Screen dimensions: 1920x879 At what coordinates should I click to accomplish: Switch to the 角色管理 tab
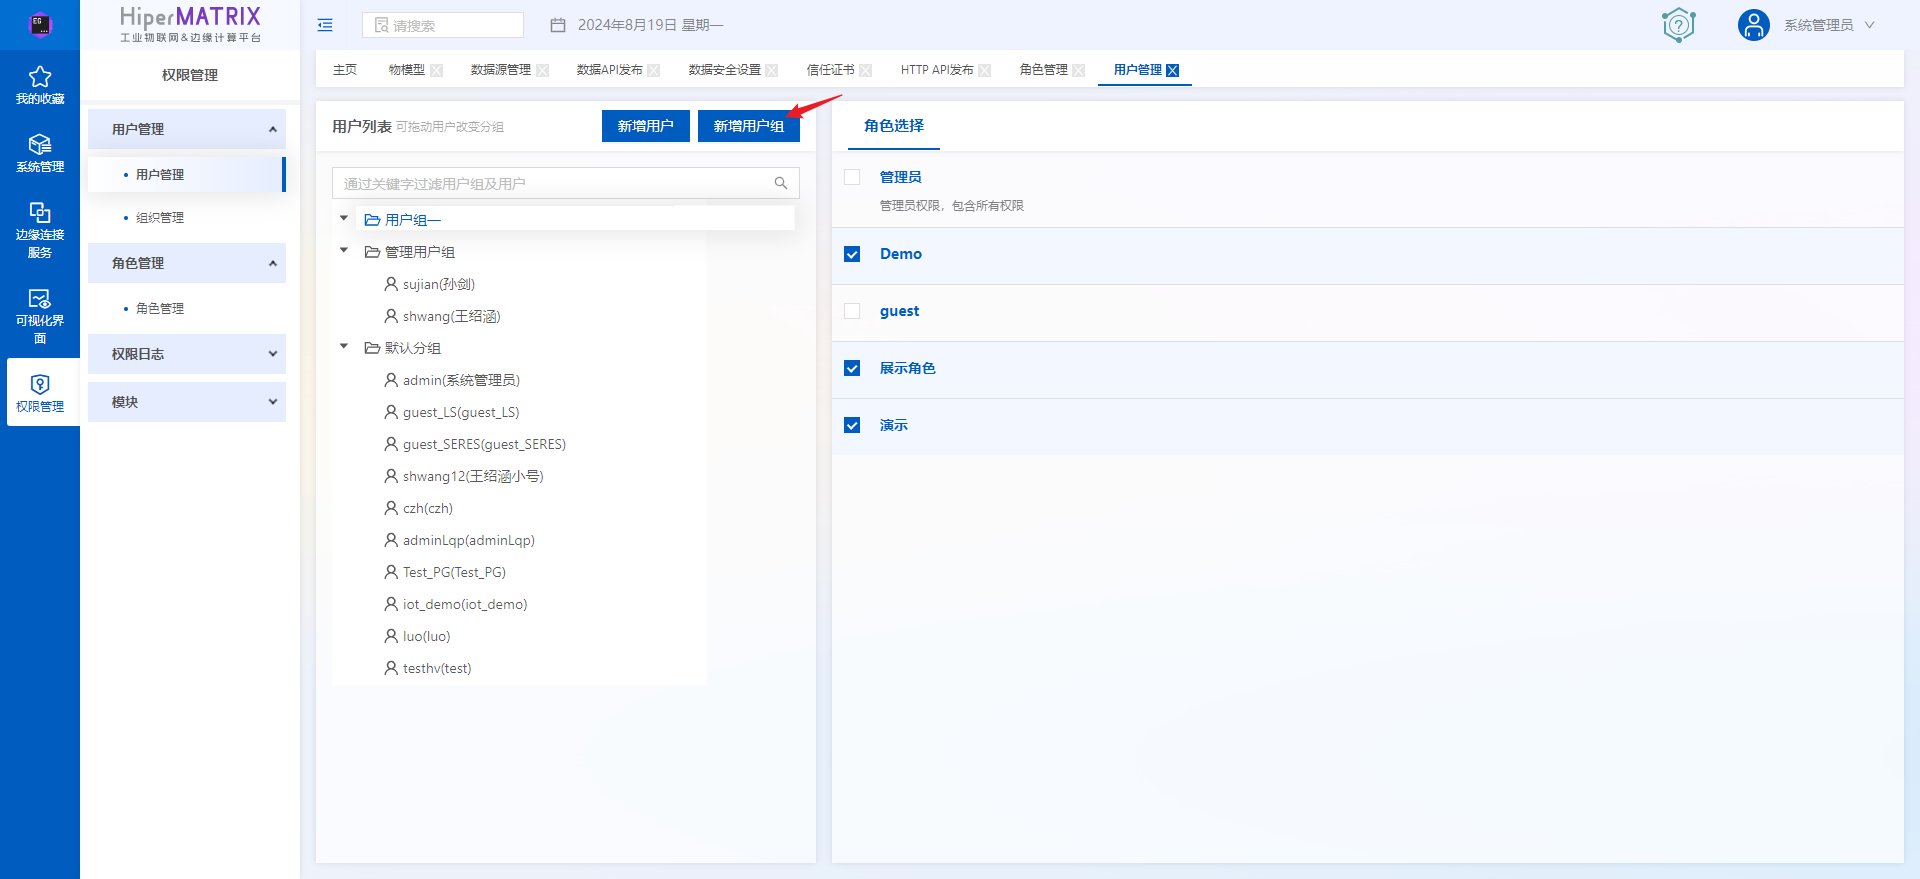point(1044,70)
